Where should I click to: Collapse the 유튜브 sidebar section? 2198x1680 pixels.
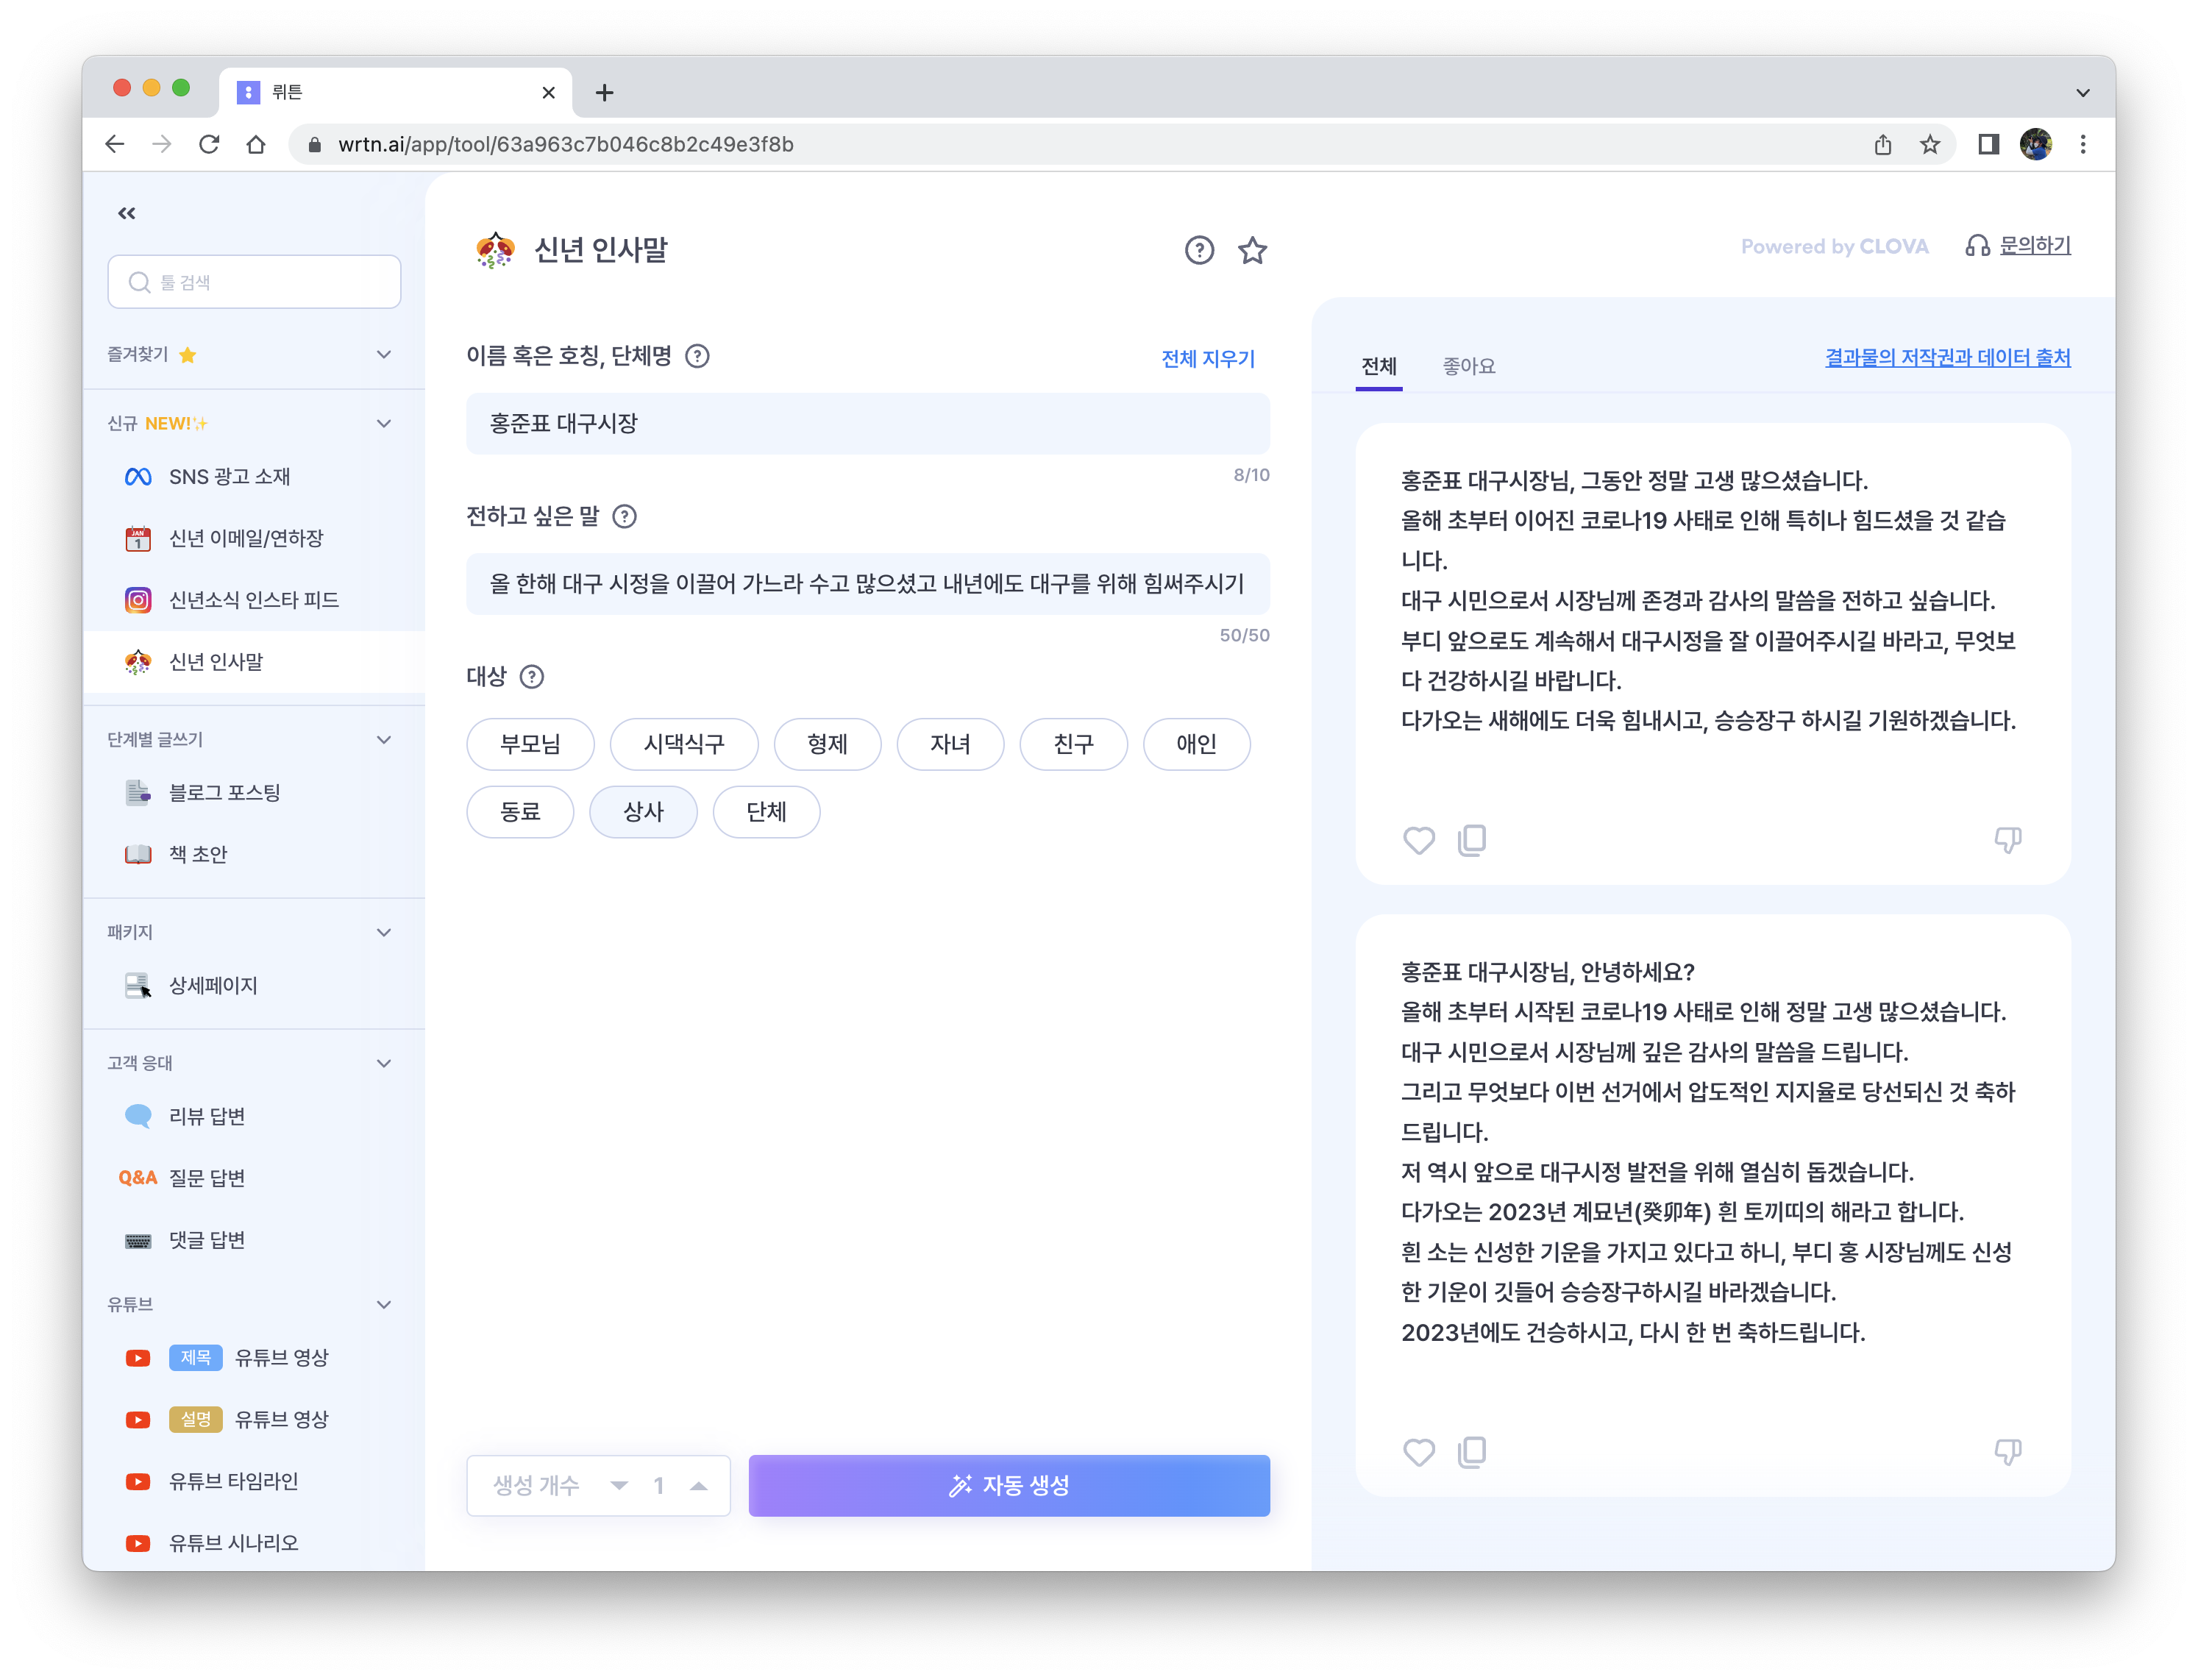tap(384, 1305)
